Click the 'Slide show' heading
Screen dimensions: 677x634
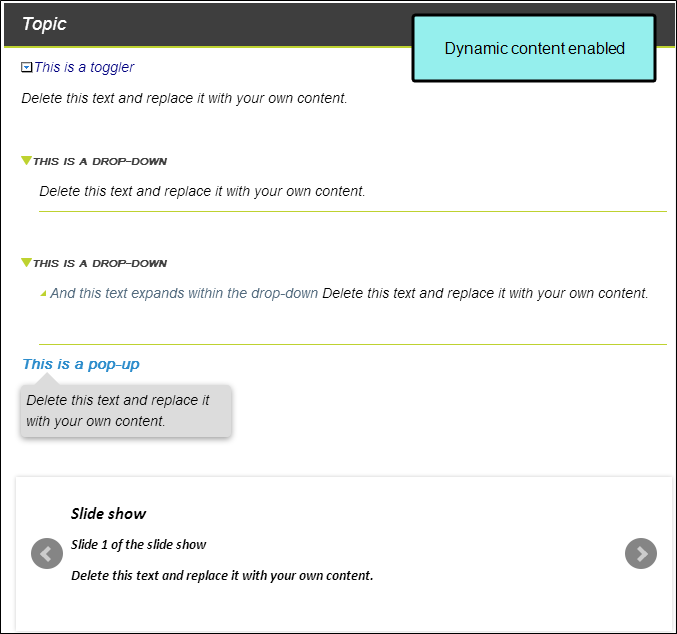[108, 514]
